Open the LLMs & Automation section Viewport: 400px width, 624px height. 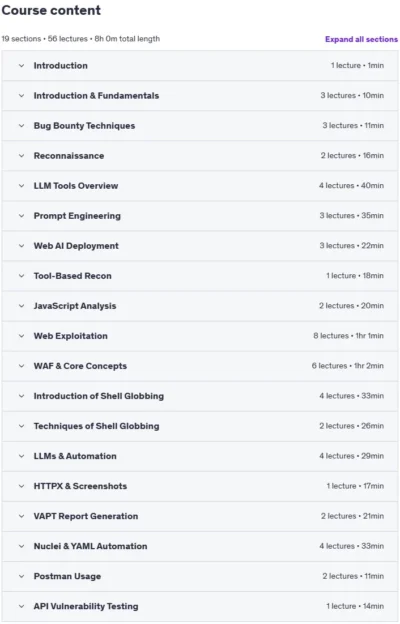tap(200, 456)
